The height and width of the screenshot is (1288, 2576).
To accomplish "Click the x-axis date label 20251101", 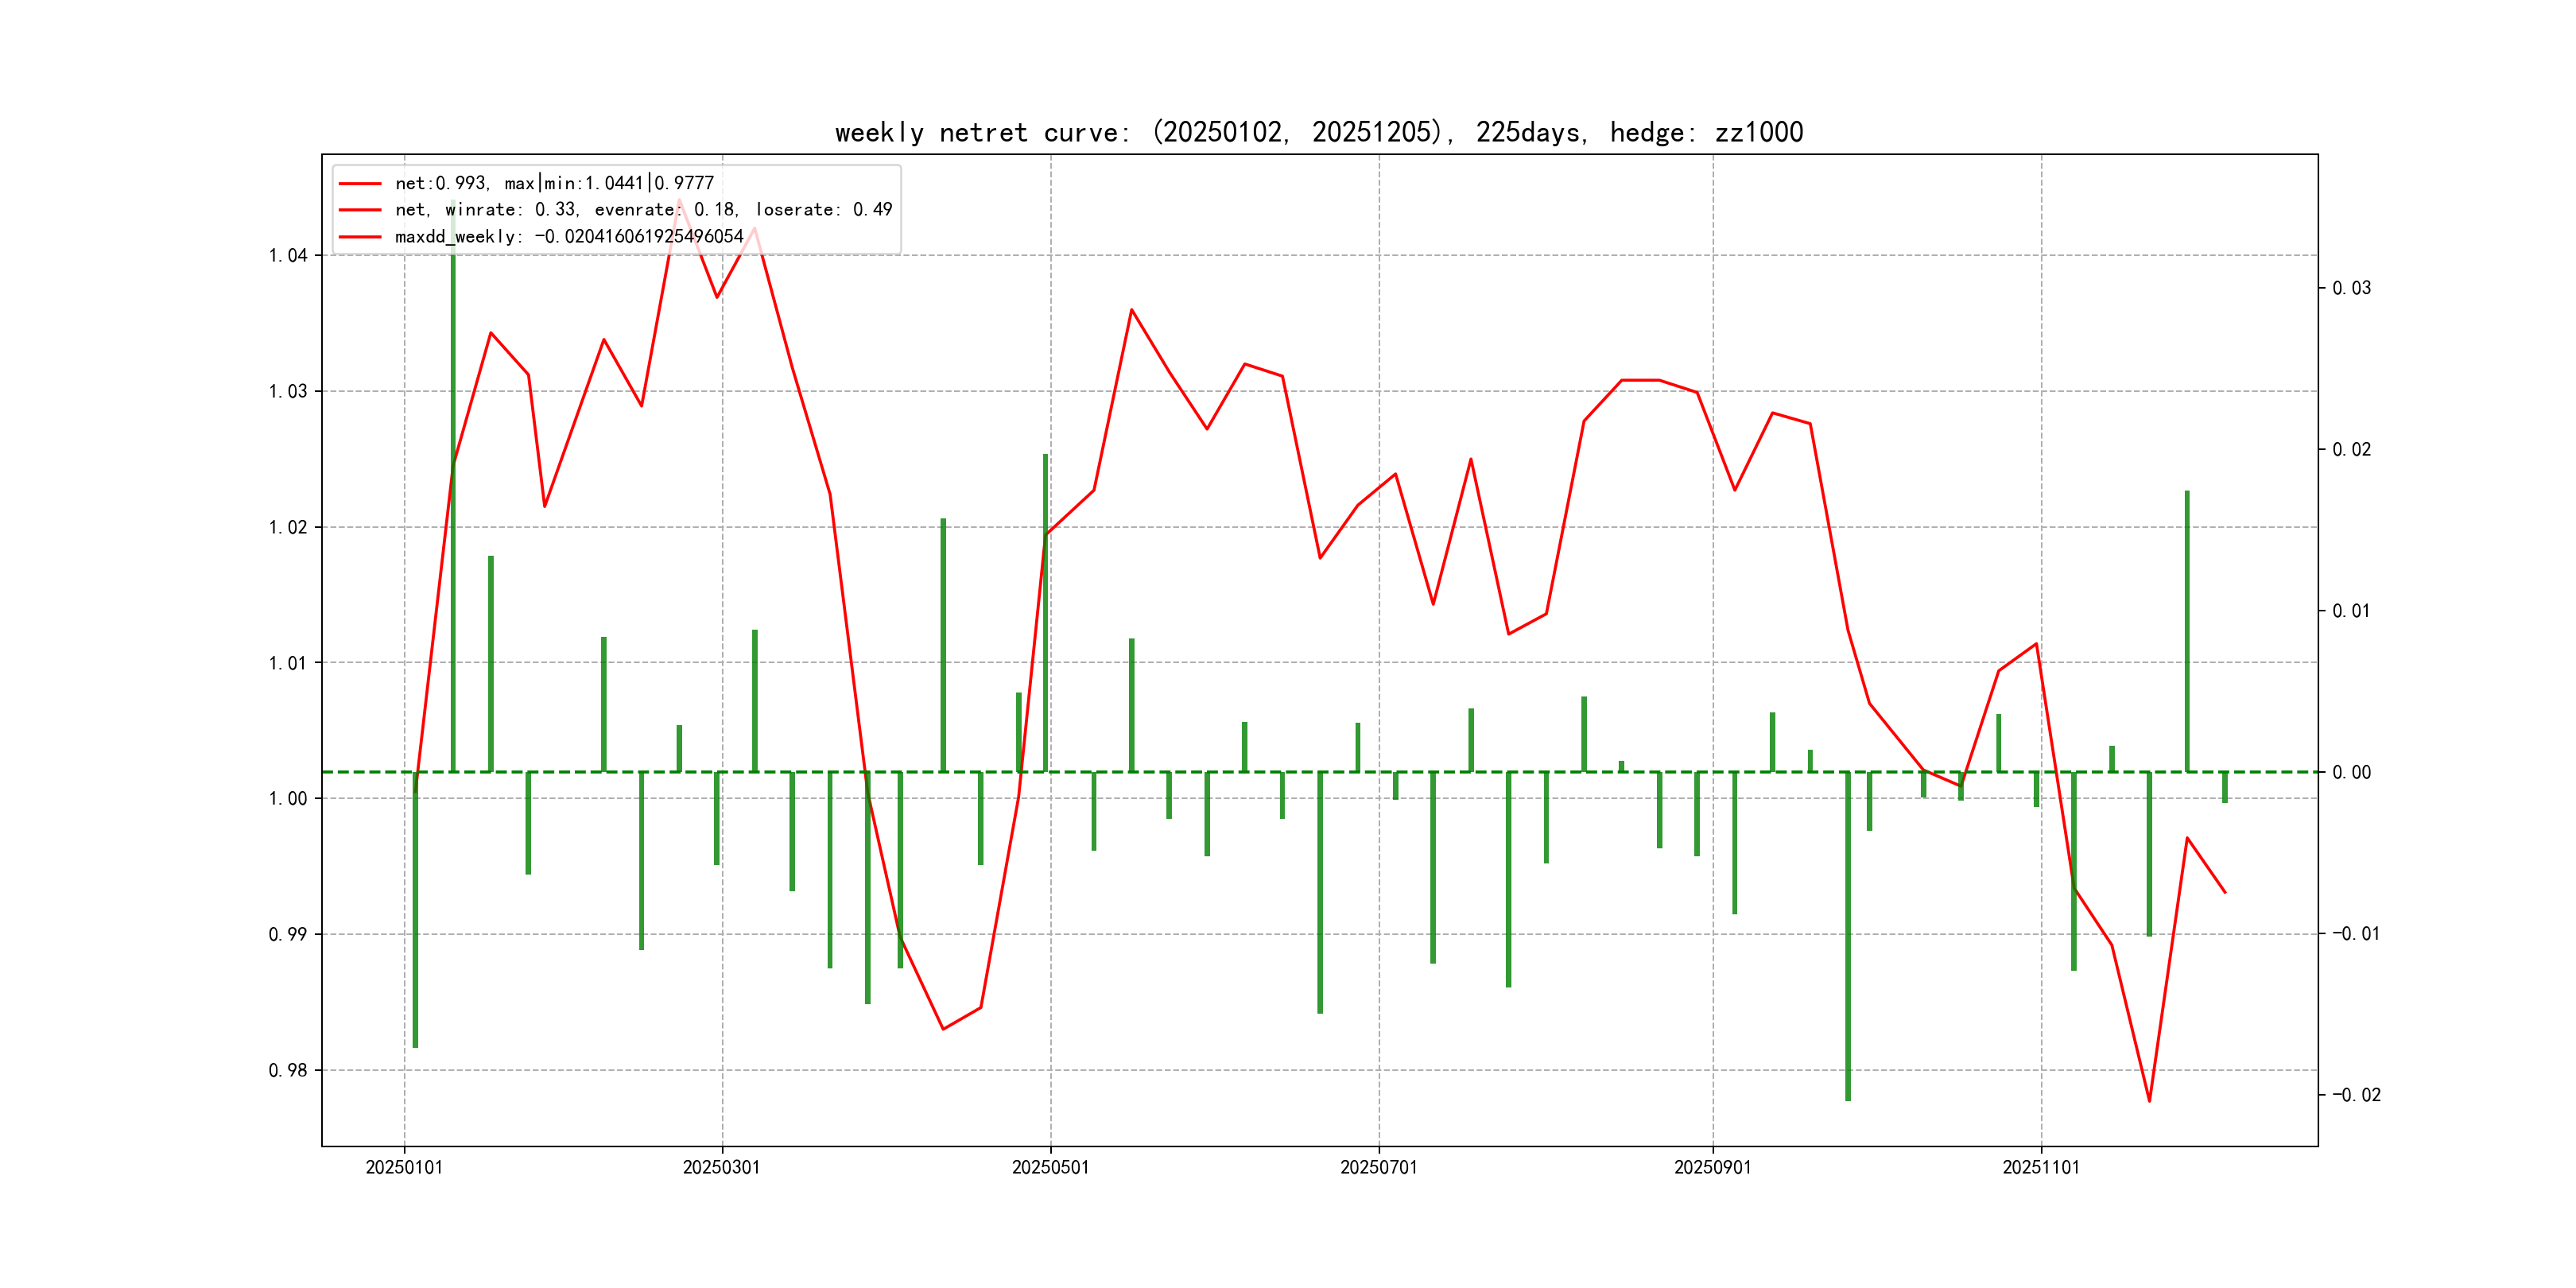I will [x=2040, y=1167].
